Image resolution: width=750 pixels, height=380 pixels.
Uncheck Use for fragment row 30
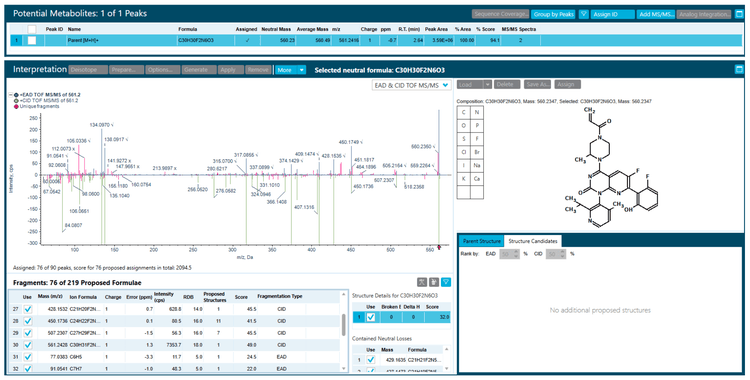click(28, 345)
